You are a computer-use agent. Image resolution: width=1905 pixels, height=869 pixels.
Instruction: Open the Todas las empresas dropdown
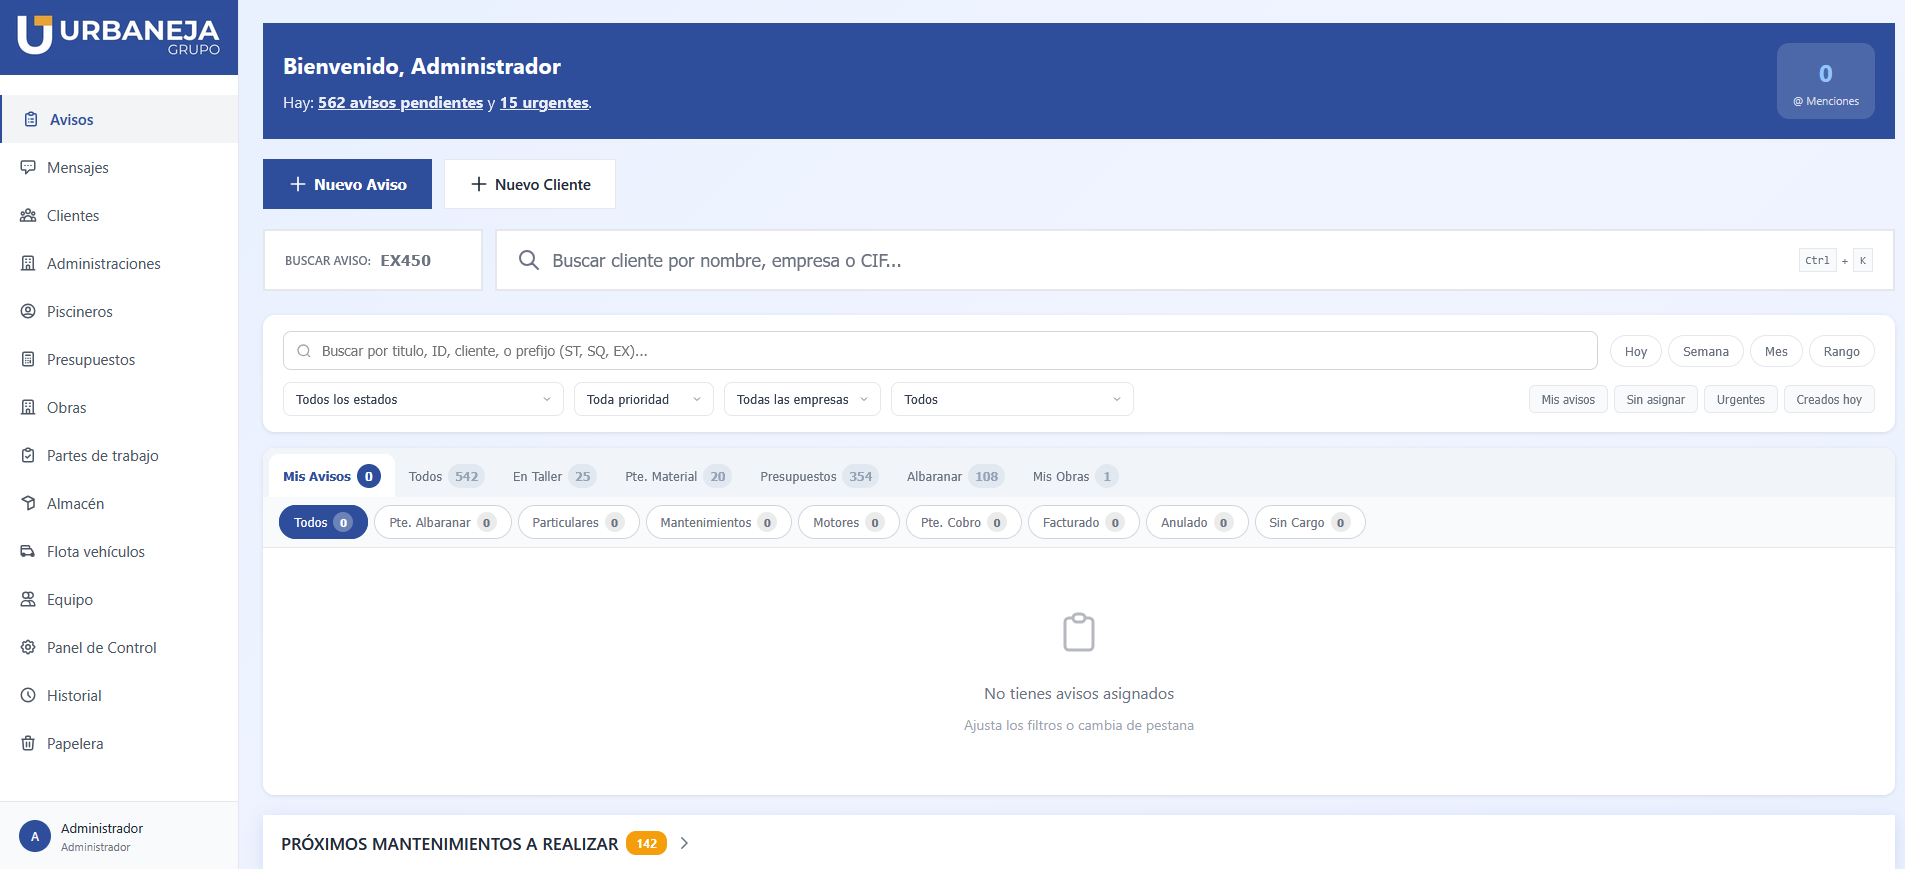802,399
